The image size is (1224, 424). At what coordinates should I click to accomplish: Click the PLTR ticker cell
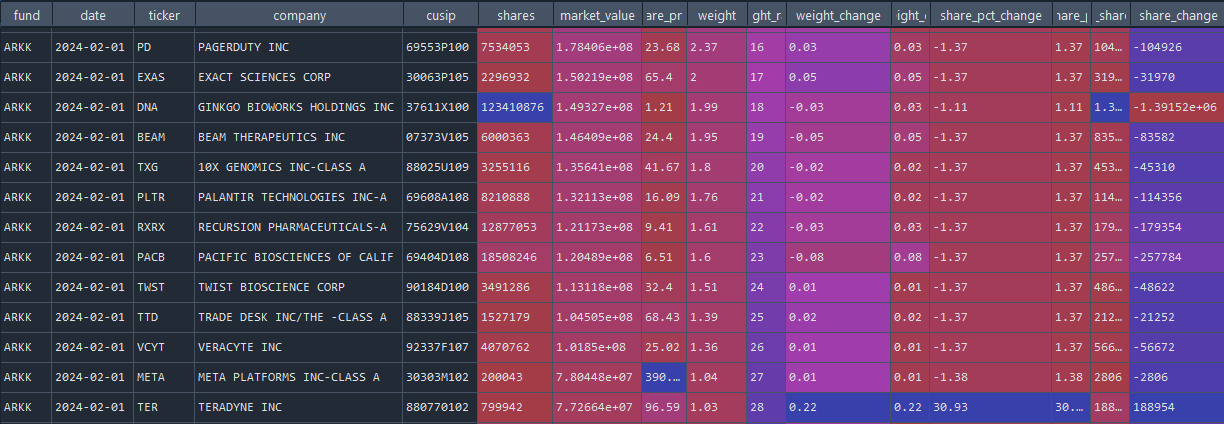point(164,197)
